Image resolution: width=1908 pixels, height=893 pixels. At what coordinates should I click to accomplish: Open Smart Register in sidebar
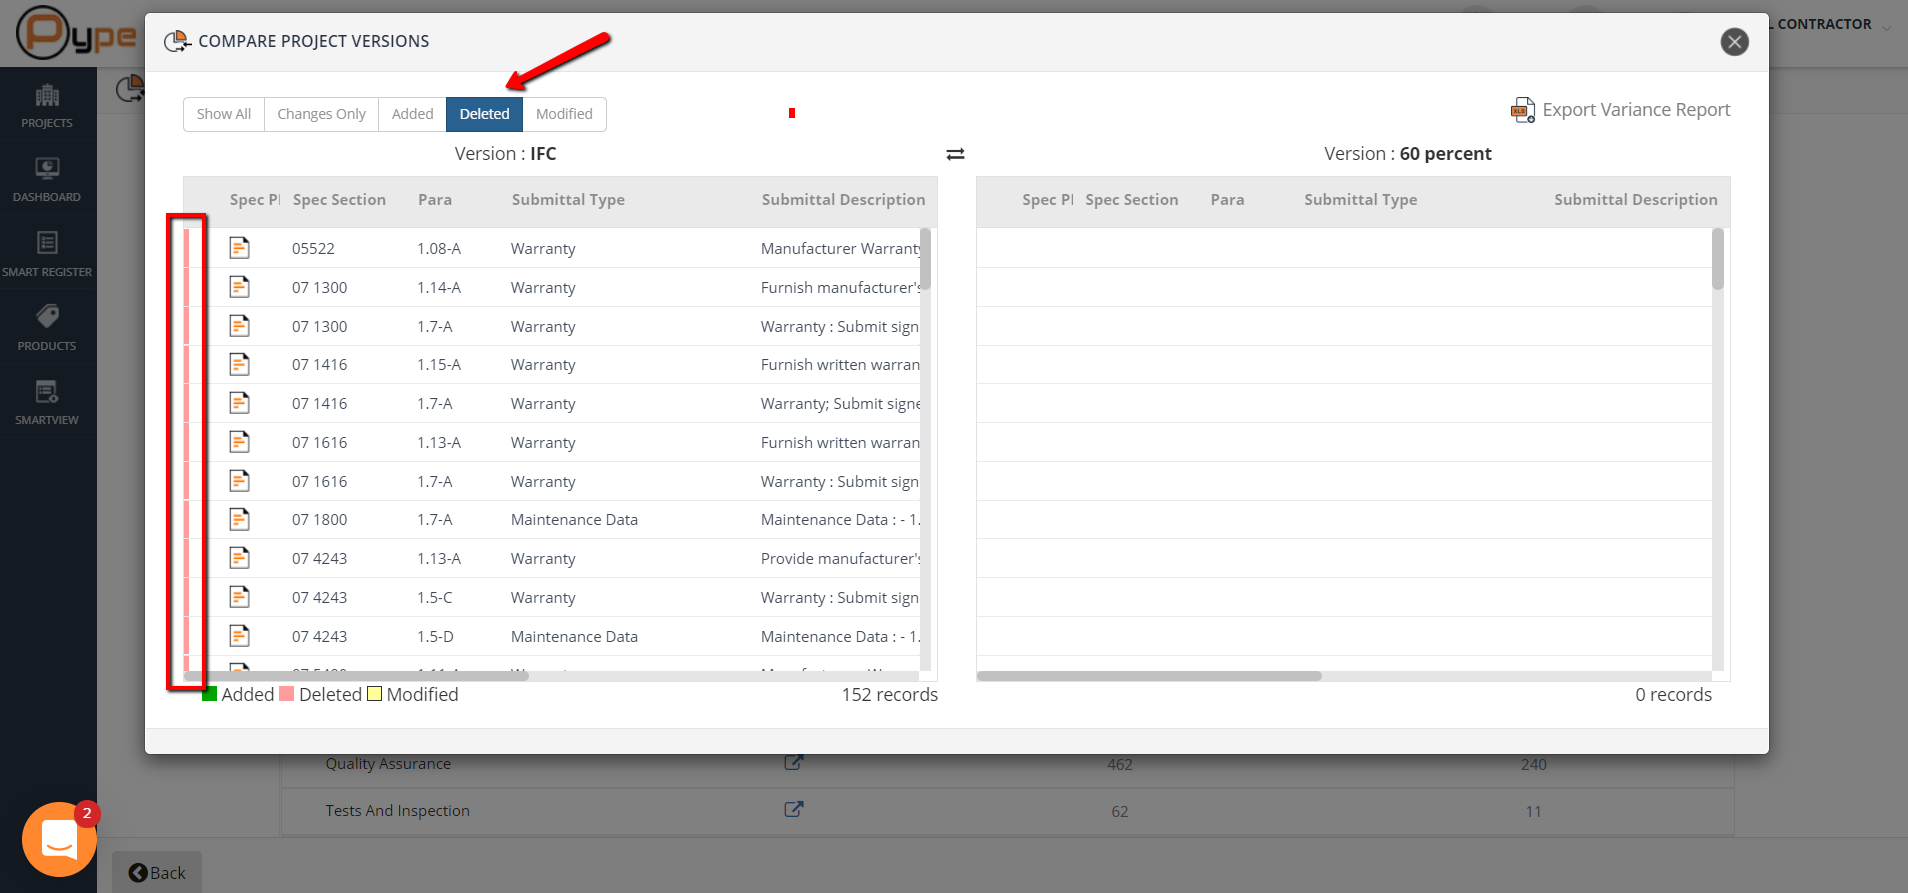(x=47, y=254)
